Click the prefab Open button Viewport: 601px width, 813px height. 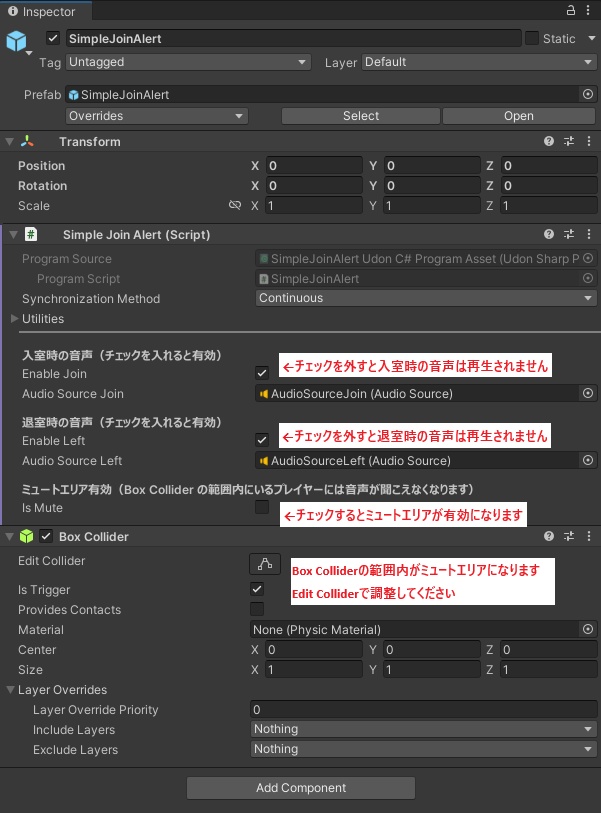(519, 116)
